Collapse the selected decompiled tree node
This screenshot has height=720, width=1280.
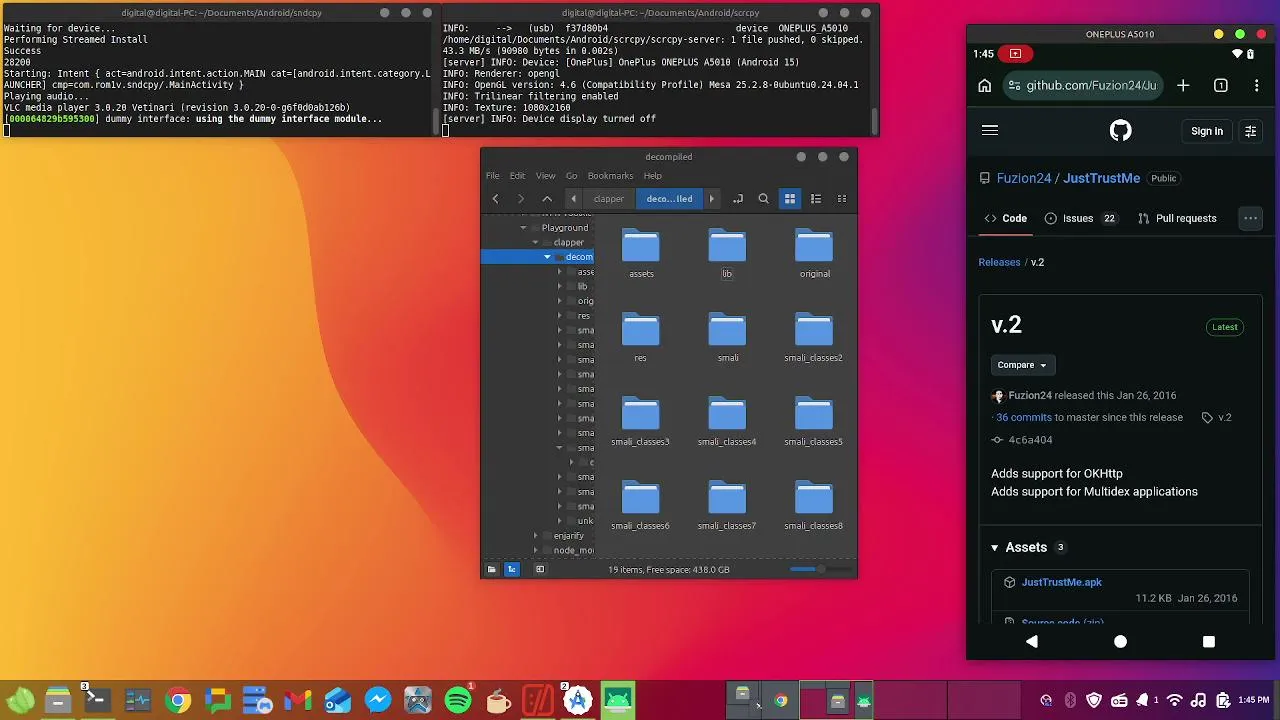pyautogui.click(x=547, y=257)
